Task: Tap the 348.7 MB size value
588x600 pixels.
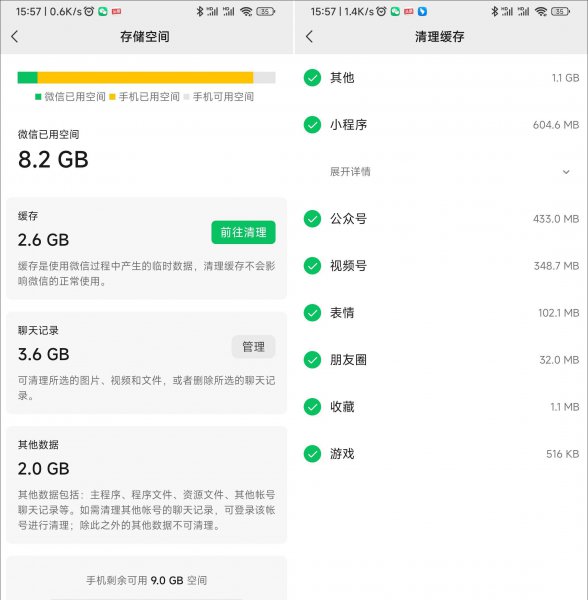Action: point(557,266)
